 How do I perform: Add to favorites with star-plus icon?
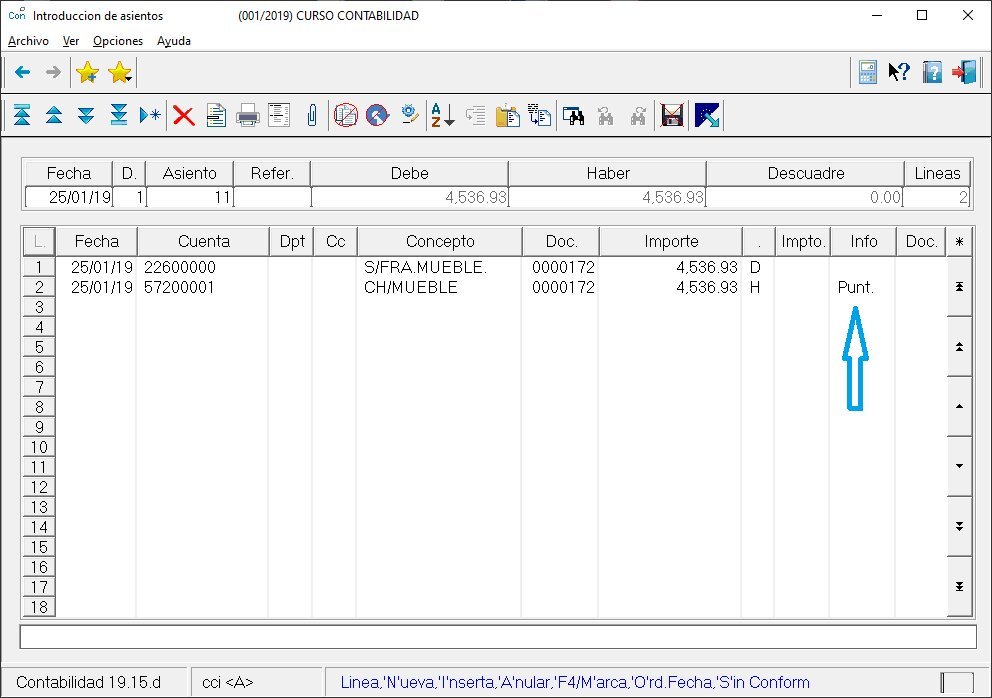(x=87, y=72)
